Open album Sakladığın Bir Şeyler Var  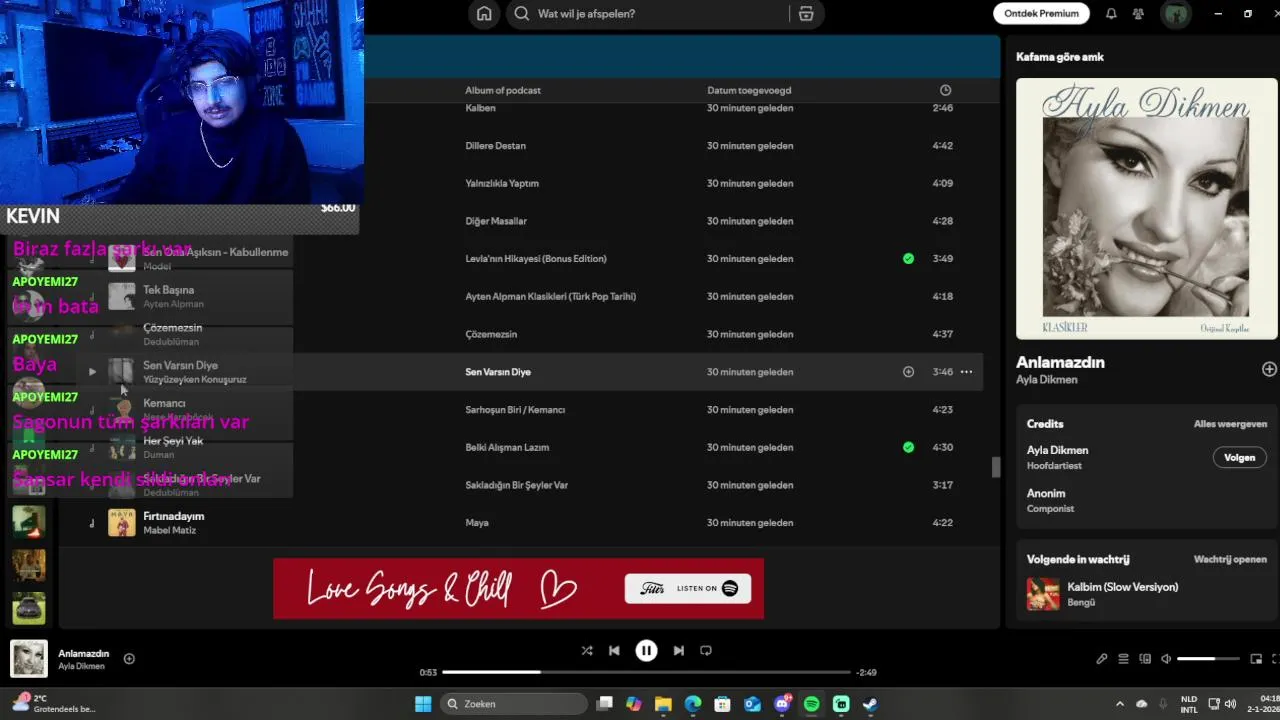tap(516, 485)
